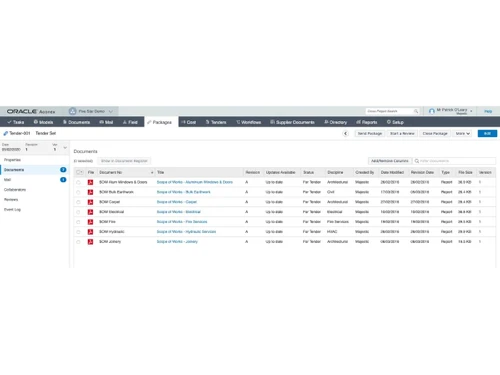Image resolution: width=500 pixels, height=375 pixels.
Task: Open PDF icon for BOM Fire row
Action: 90,222
